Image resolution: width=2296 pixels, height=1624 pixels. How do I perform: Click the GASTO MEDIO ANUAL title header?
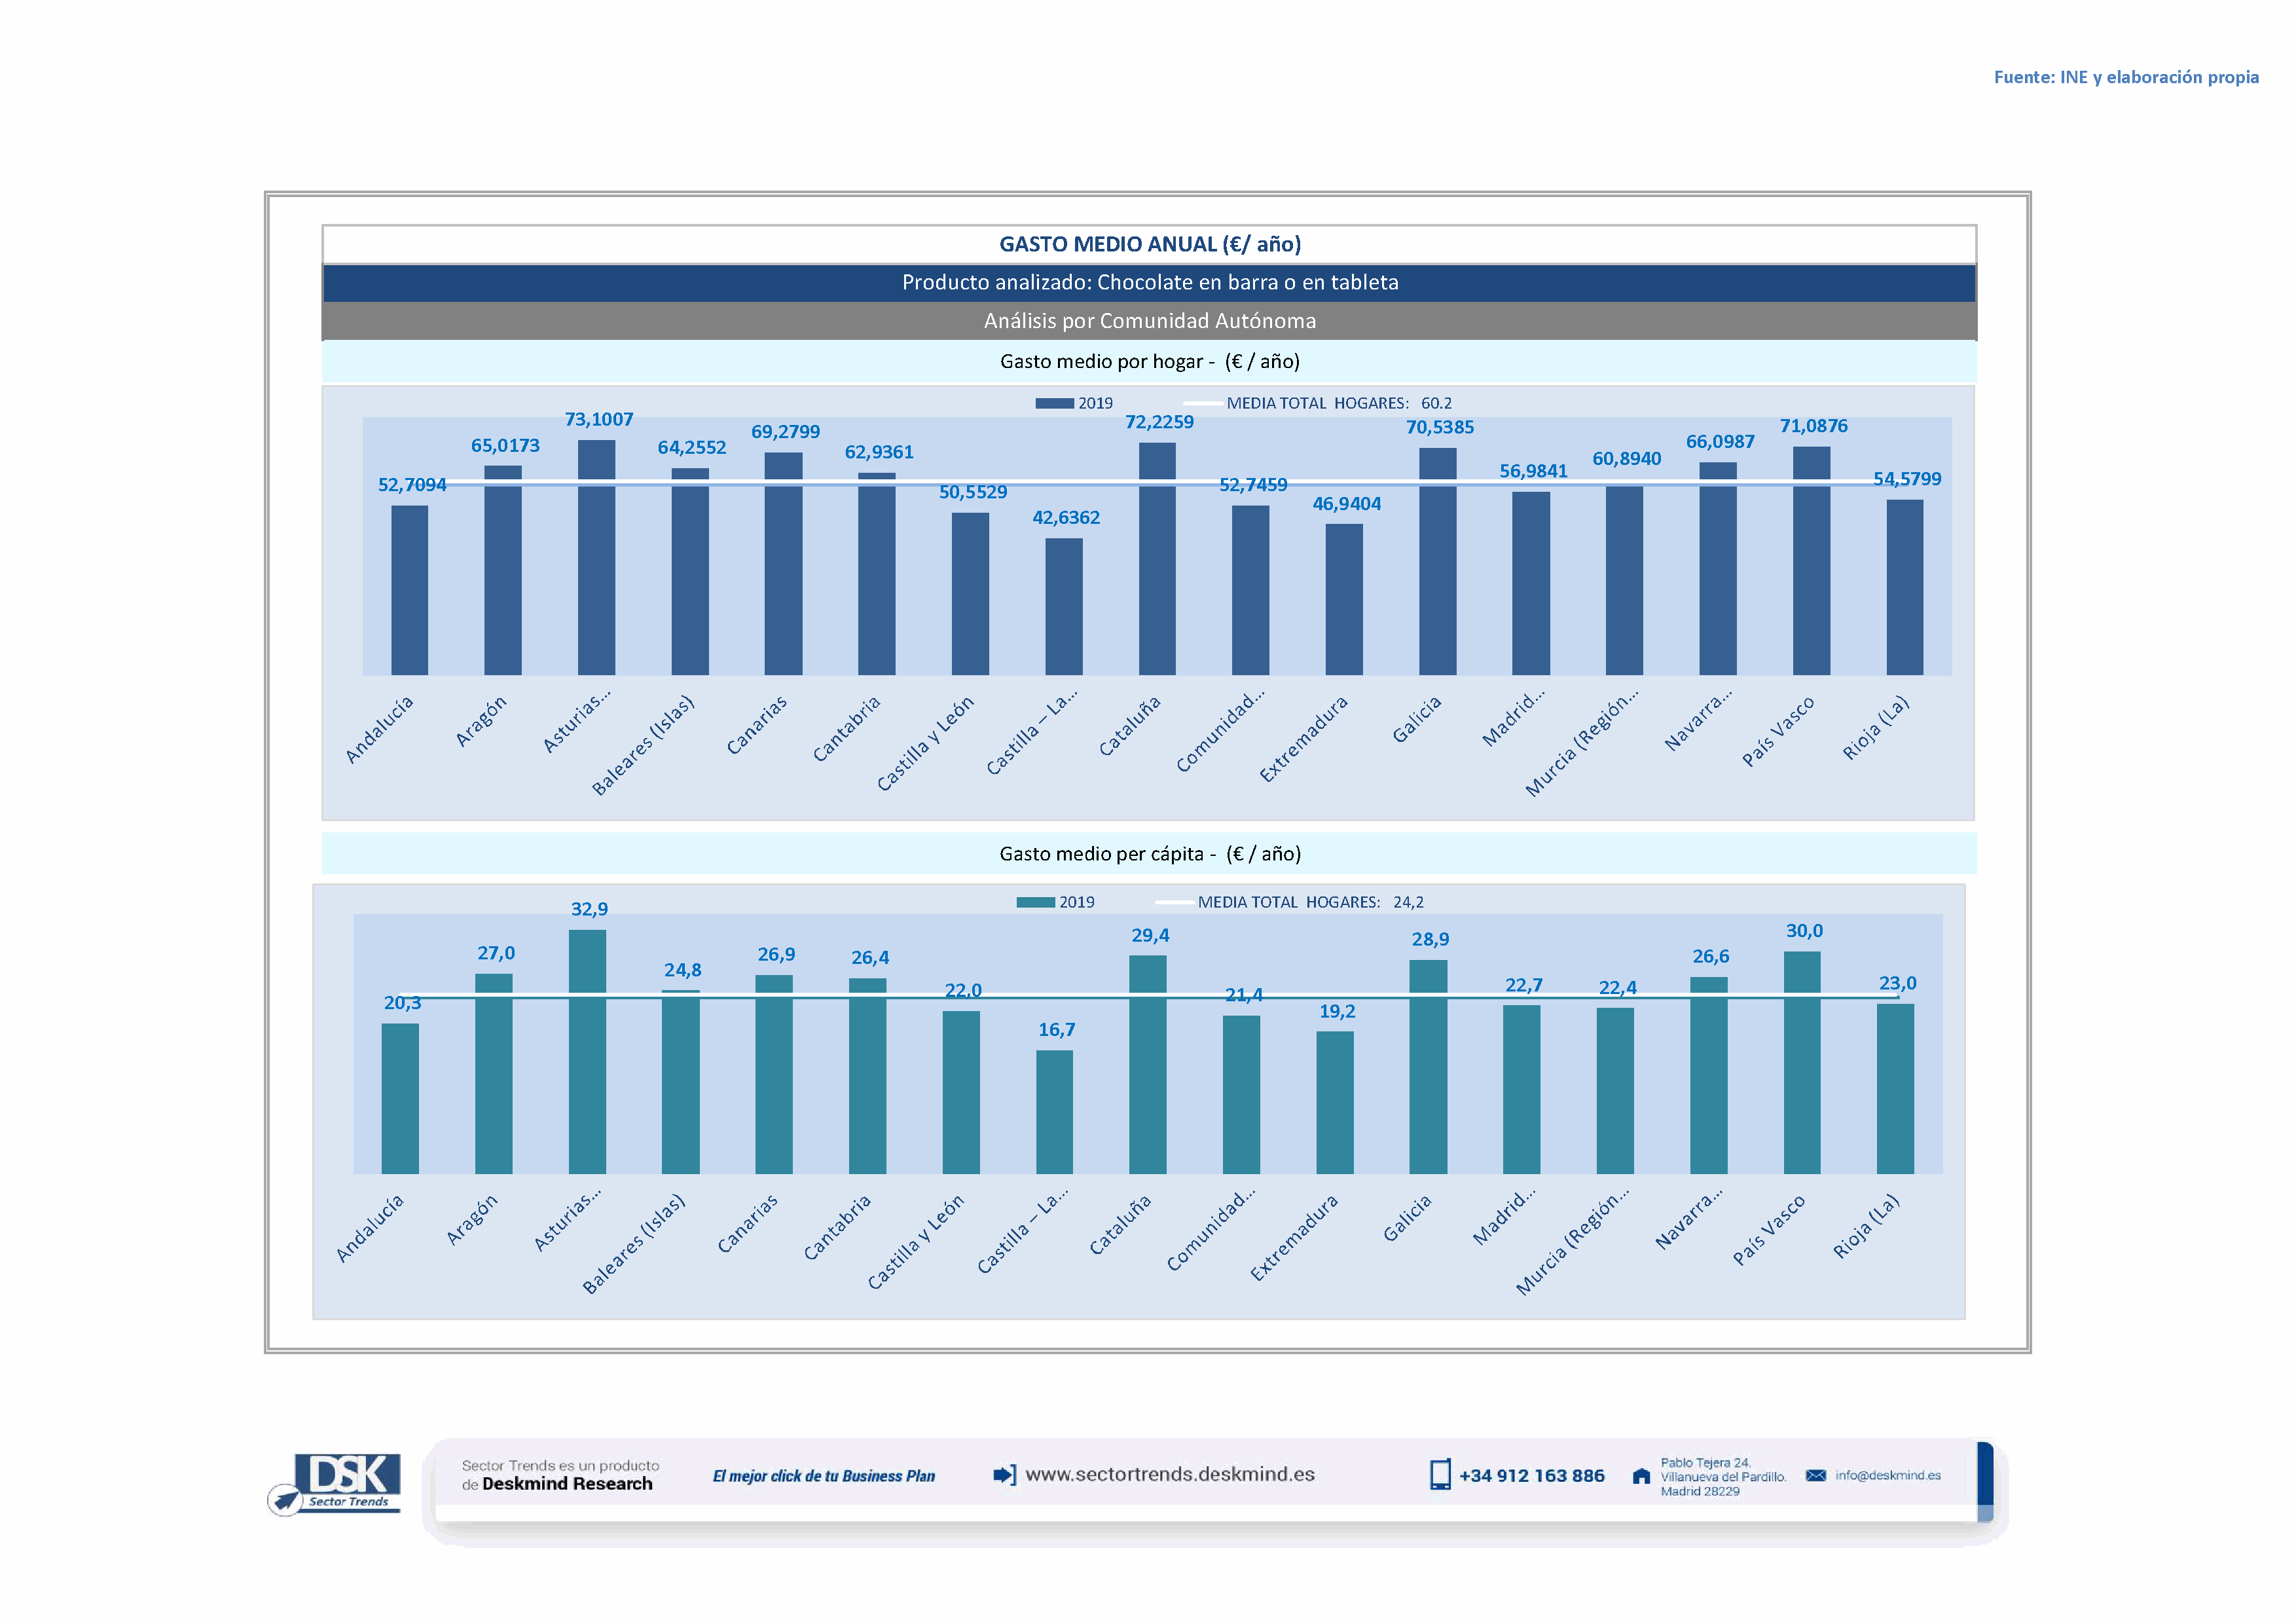[1149, 244]
